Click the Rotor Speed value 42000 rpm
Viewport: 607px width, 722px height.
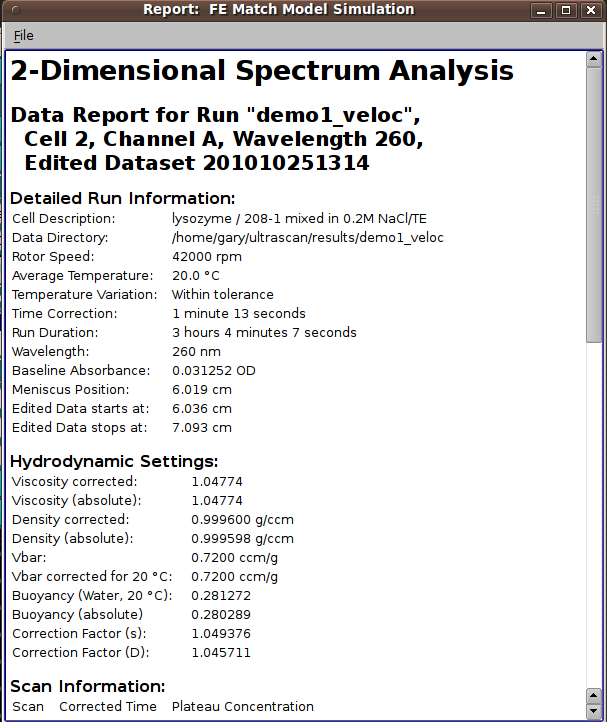[x=207, y=256]
